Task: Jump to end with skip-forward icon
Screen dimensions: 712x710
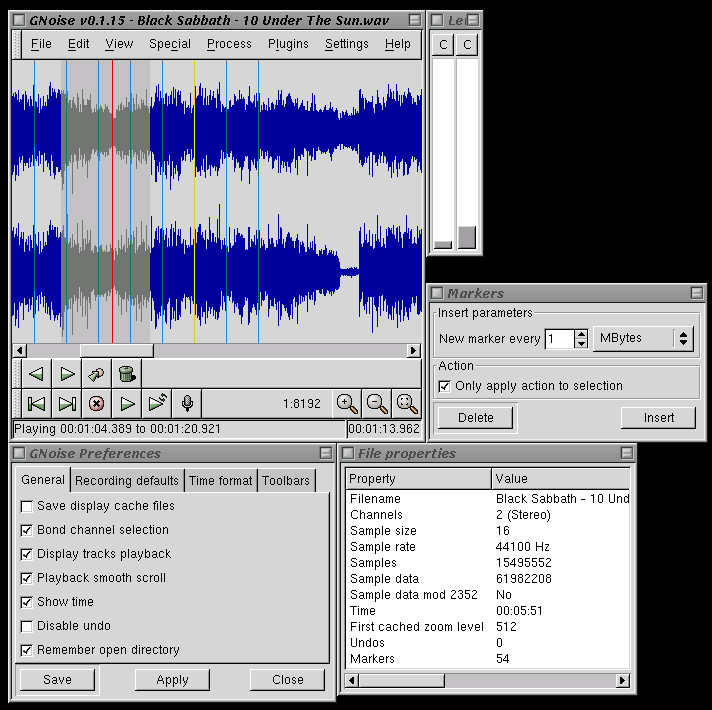Action: point(67,403)
